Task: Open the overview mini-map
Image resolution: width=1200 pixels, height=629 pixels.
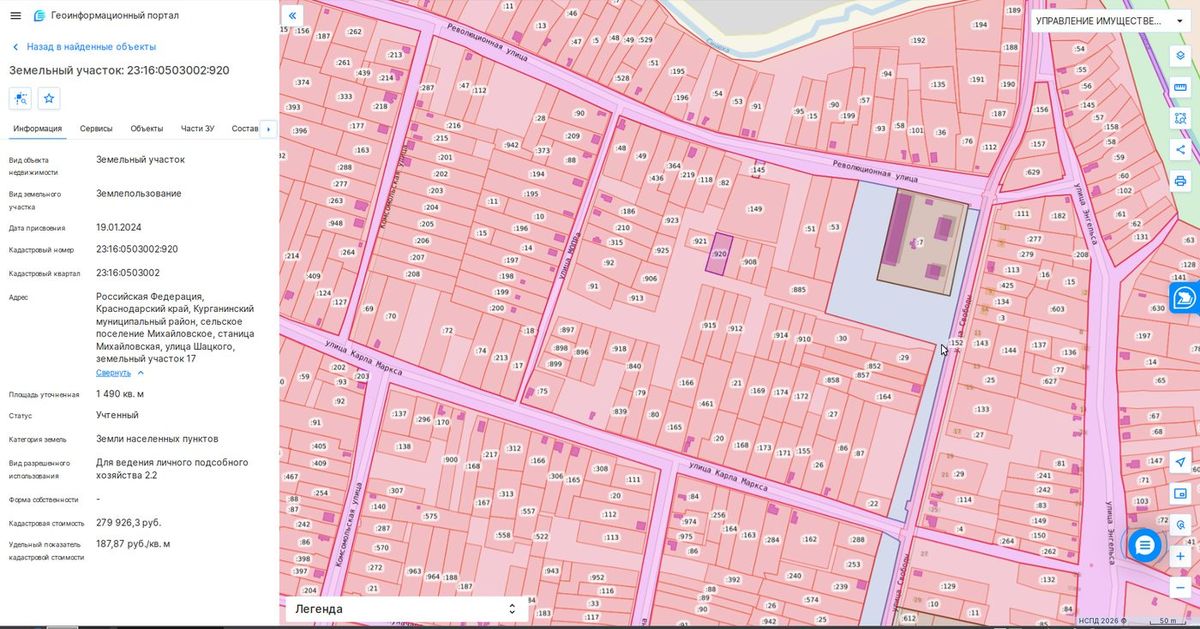Action: pos(1180,493)
